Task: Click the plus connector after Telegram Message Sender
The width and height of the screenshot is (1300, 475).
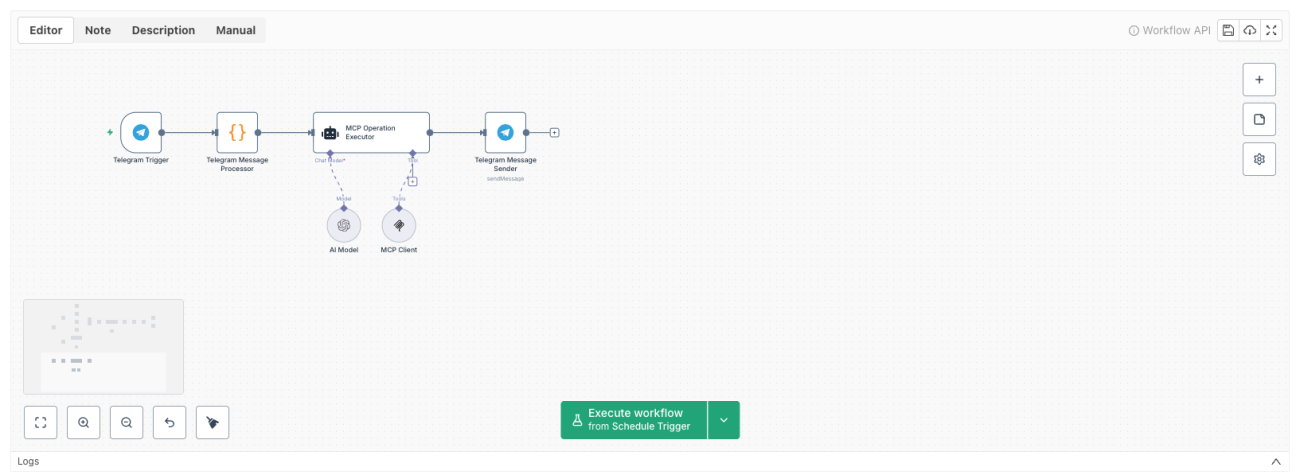Action: pyautogui.click(x=554, y=132)
